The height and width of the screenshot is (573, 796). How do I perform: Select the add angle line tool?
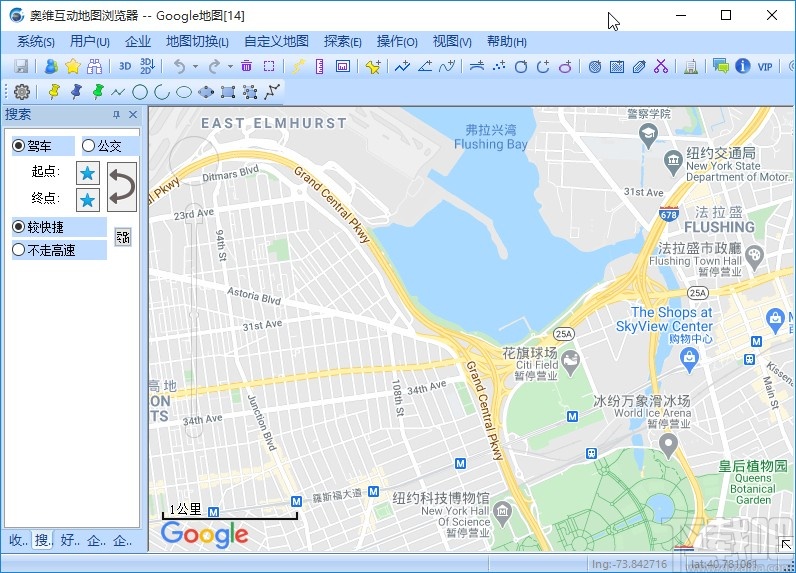click(x=425, y=66)
